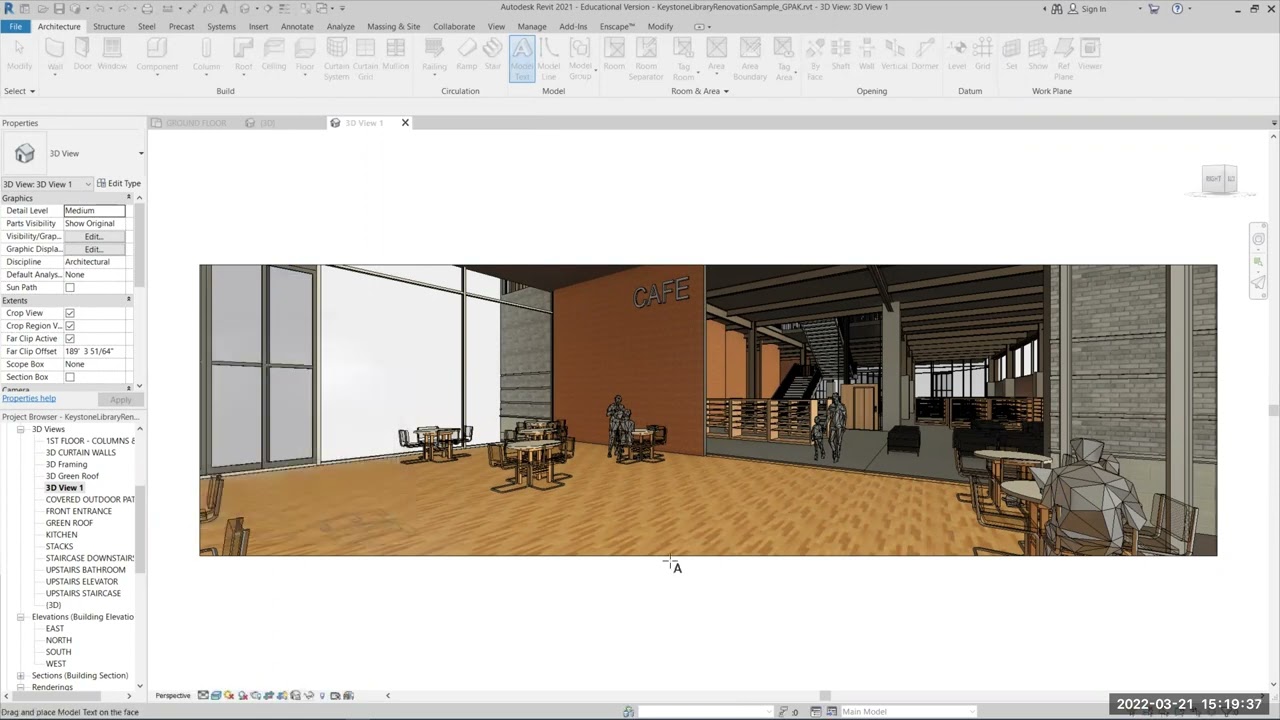Select the Room tool

(614, 54)
